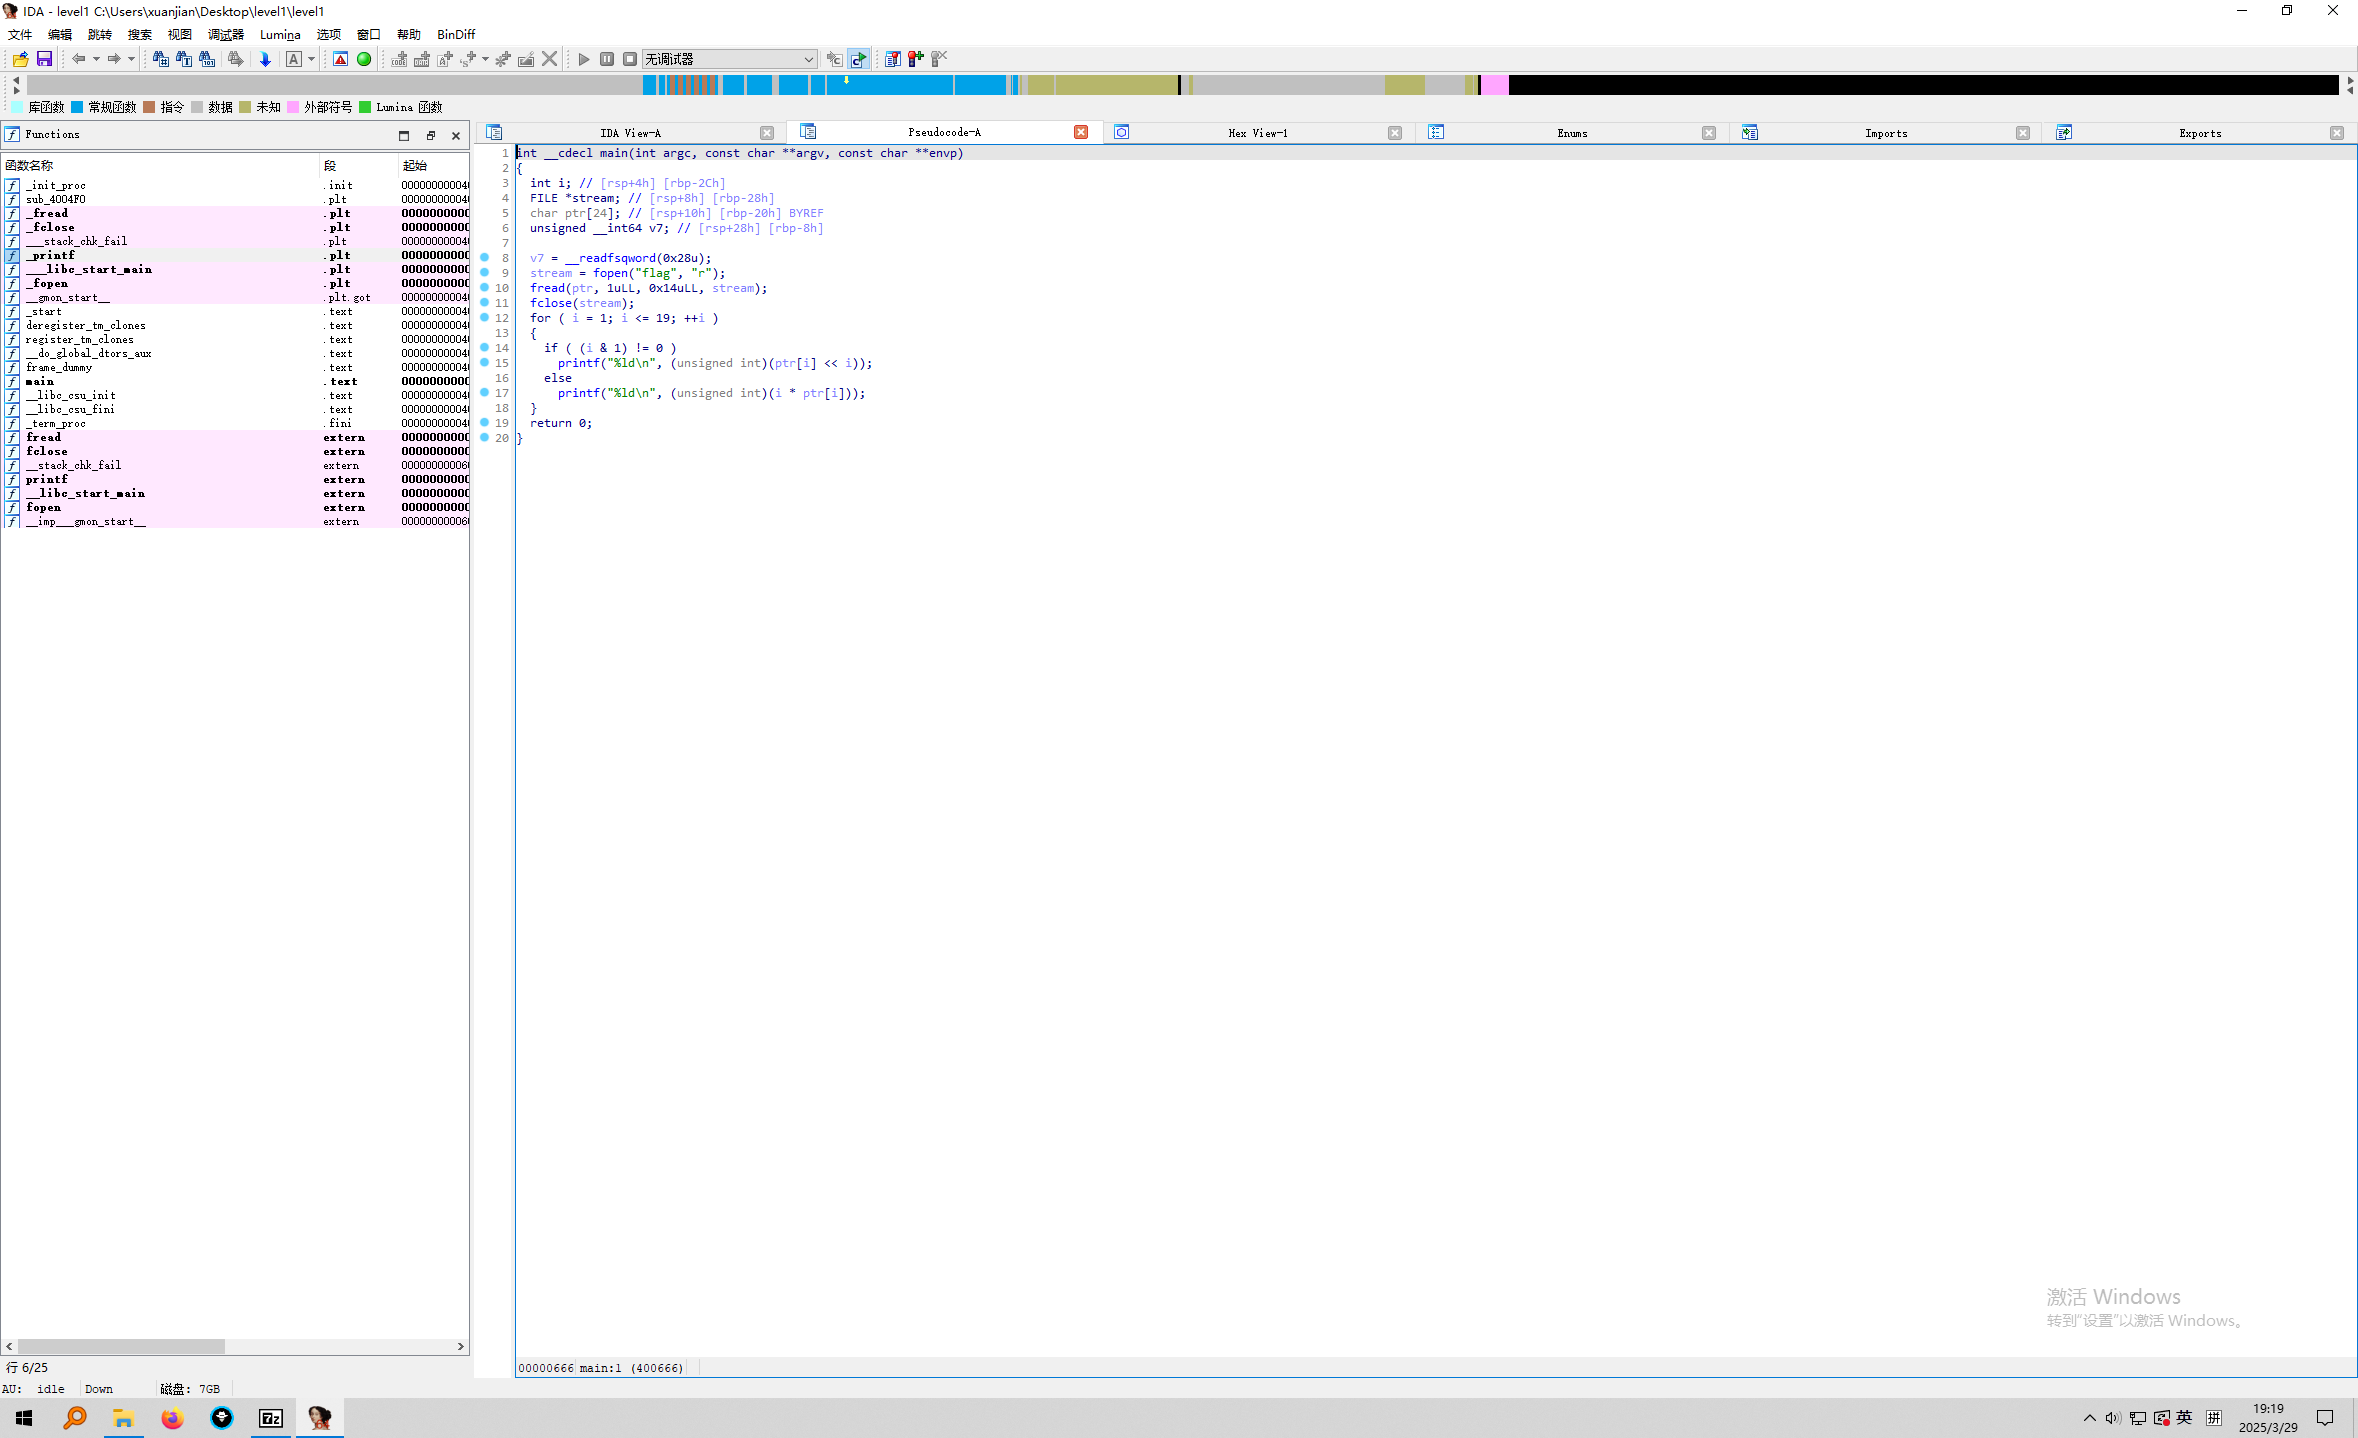This screenshot has width=2358, height=1438.
Task: Click the stop process square button
Action: pyautogui.click(x=630, y=59)
